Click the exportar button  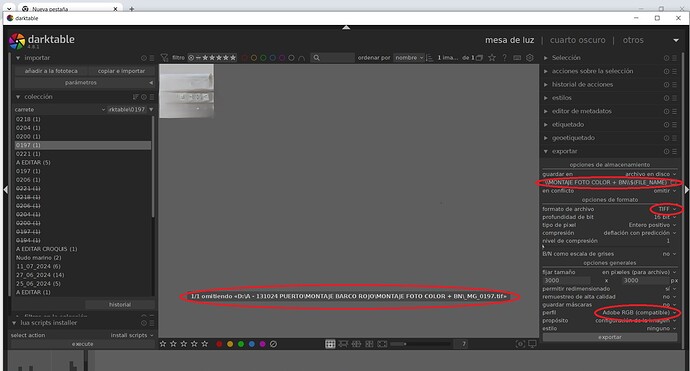609,337
